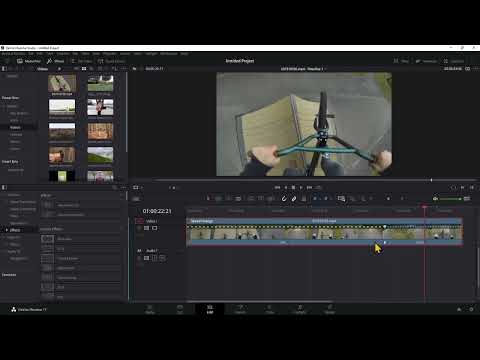Switch media pool to thumbnail view
480x360 pixels.
click(x=84, y=68)
